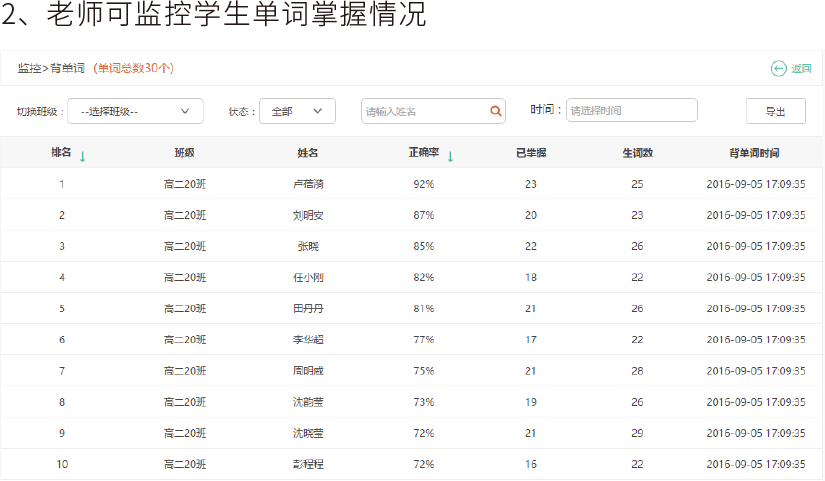Image resolution: width=825 pixels, height=481 pixels.
Task: Select student 田丹丹 in the table
Action: 308,308
